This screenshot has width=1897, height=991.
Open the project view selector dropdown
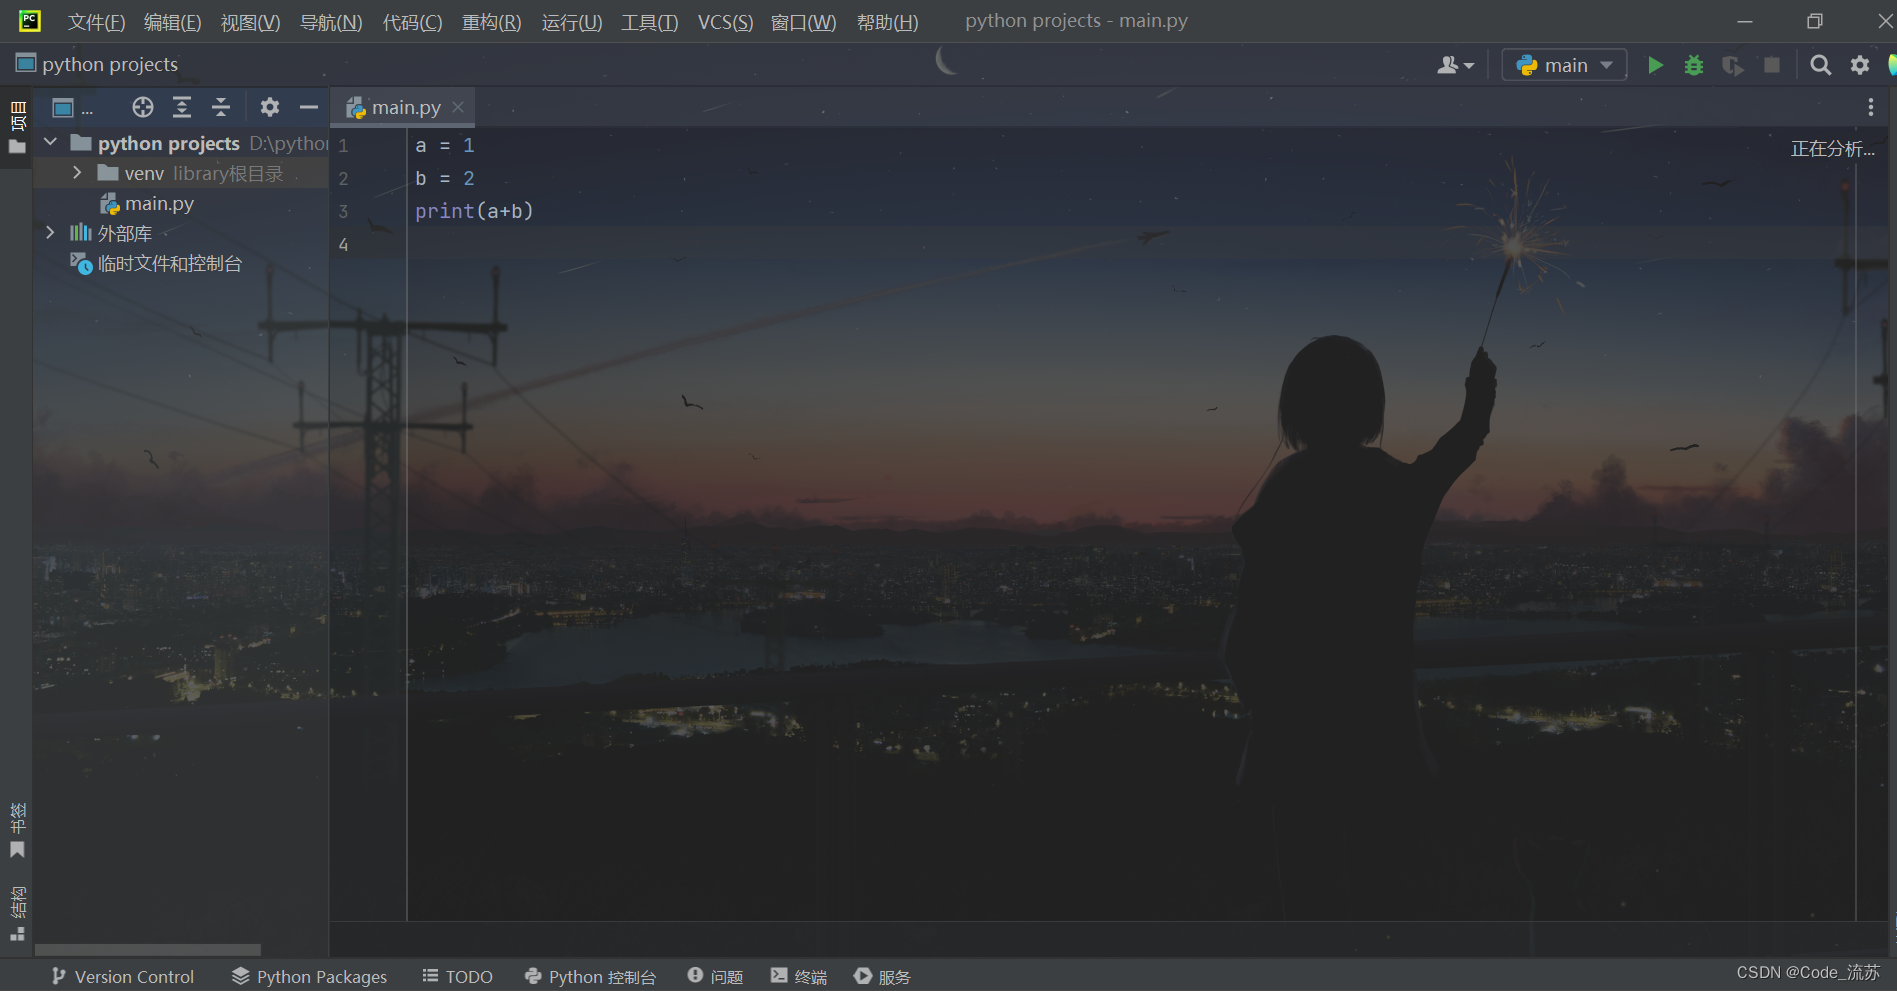point(72,107)
